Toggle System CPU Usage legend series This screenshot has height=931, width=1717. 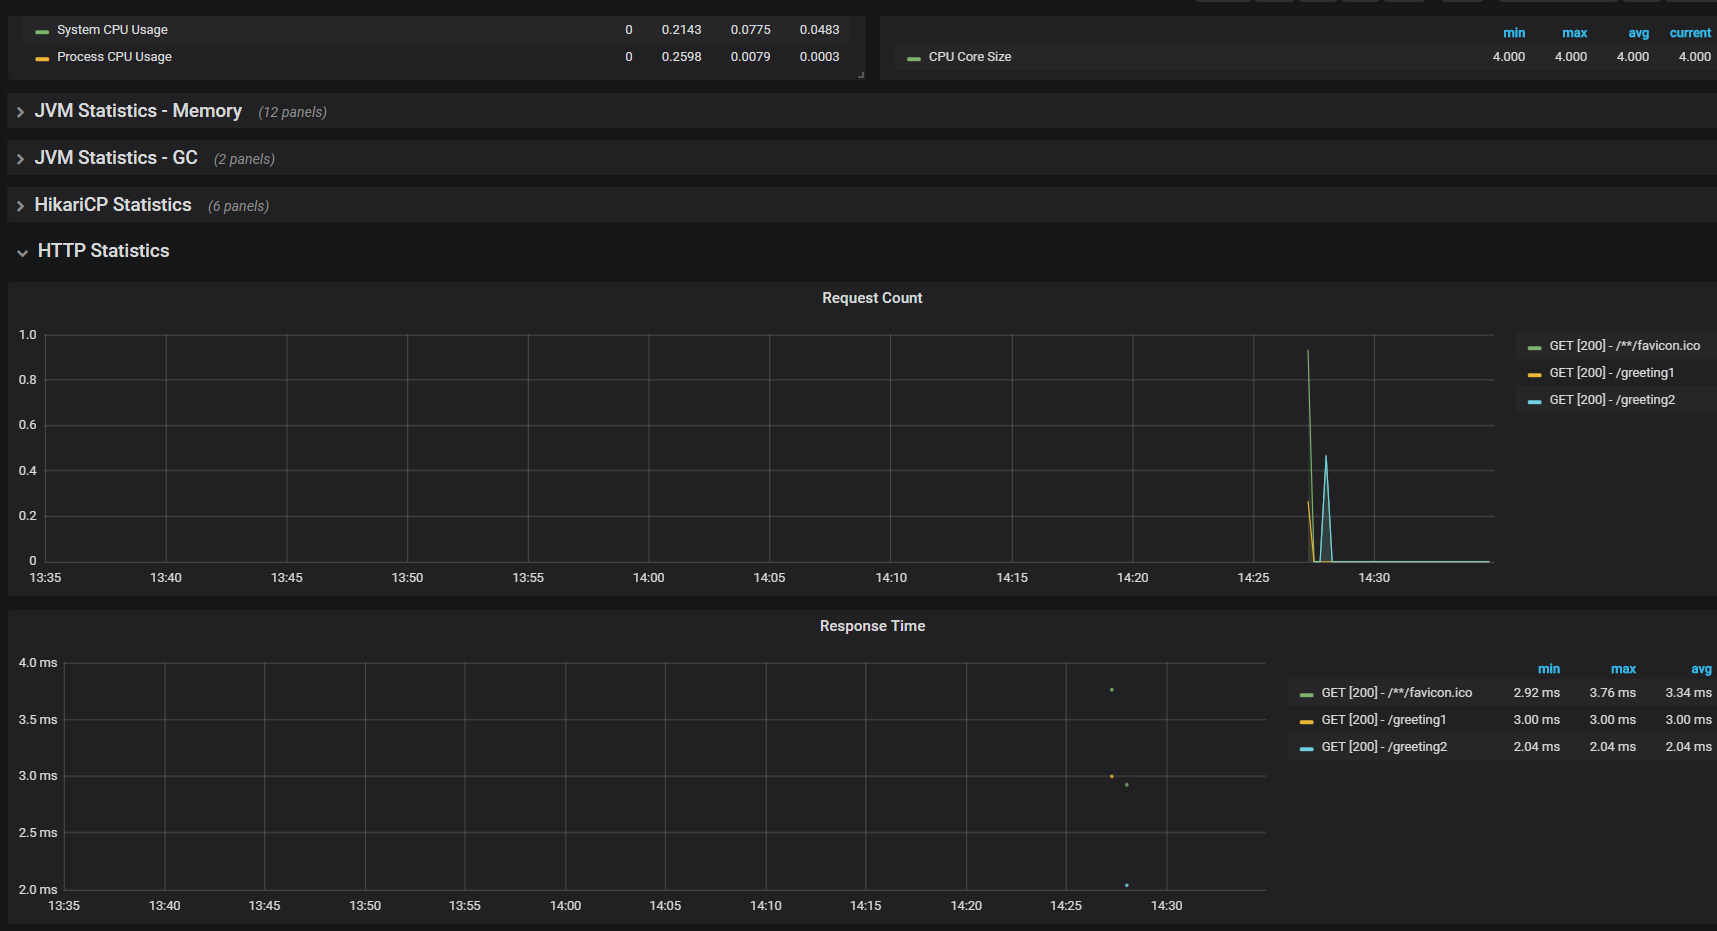coord(112,30)
